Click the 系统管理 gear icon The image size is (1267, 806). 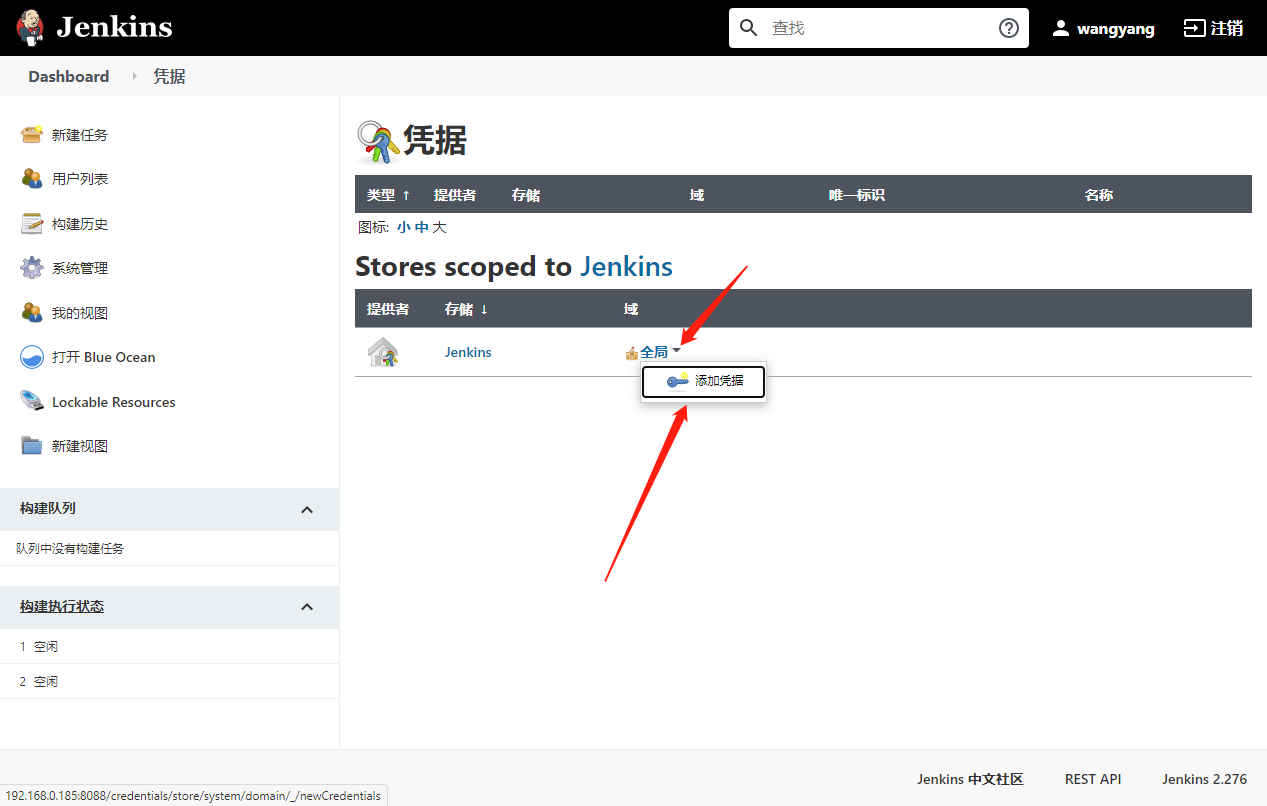pos(32,267)
